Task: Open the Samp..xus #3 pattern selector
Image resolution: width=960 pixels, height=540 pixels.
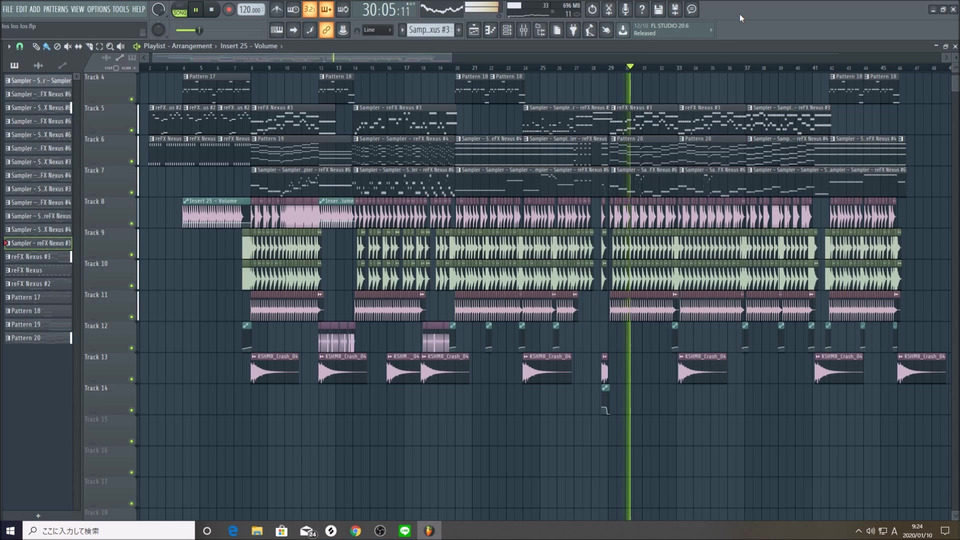Action: pyautogui.click(x=430, y=30)
